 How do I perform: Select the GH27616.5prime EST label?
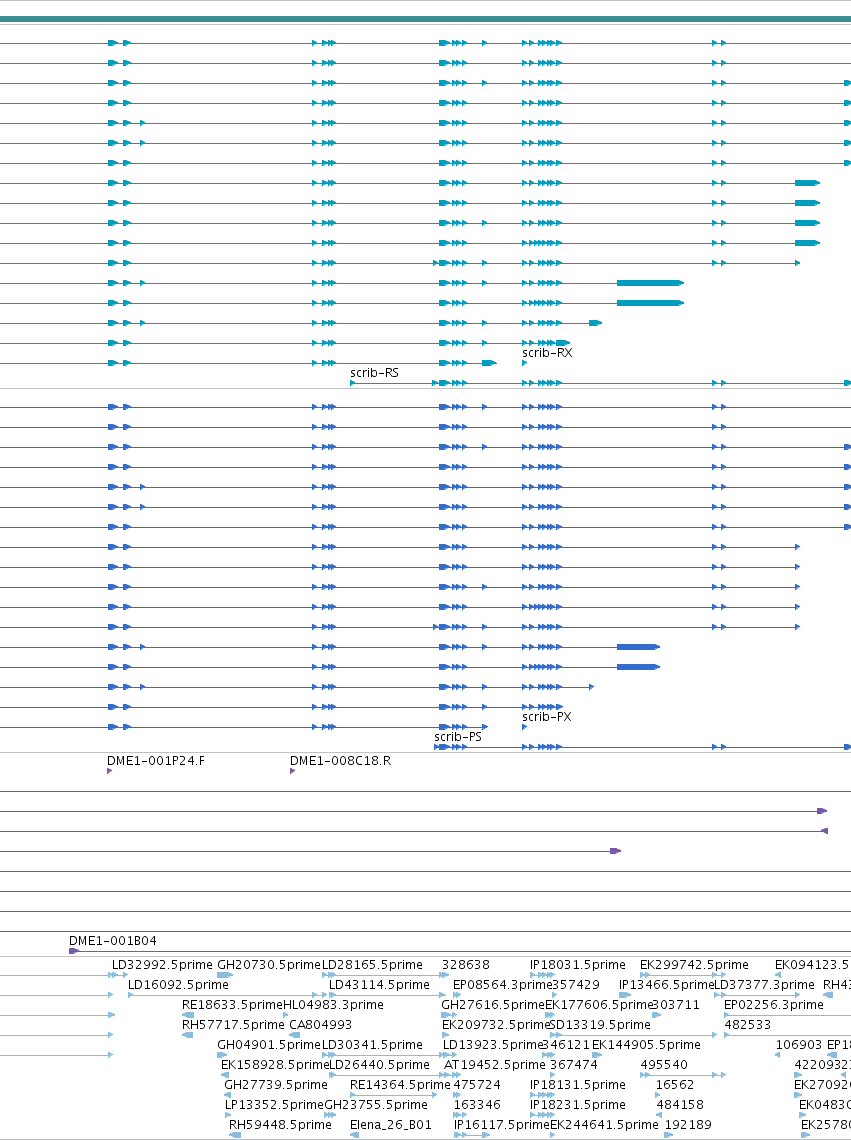[492, 1005]
